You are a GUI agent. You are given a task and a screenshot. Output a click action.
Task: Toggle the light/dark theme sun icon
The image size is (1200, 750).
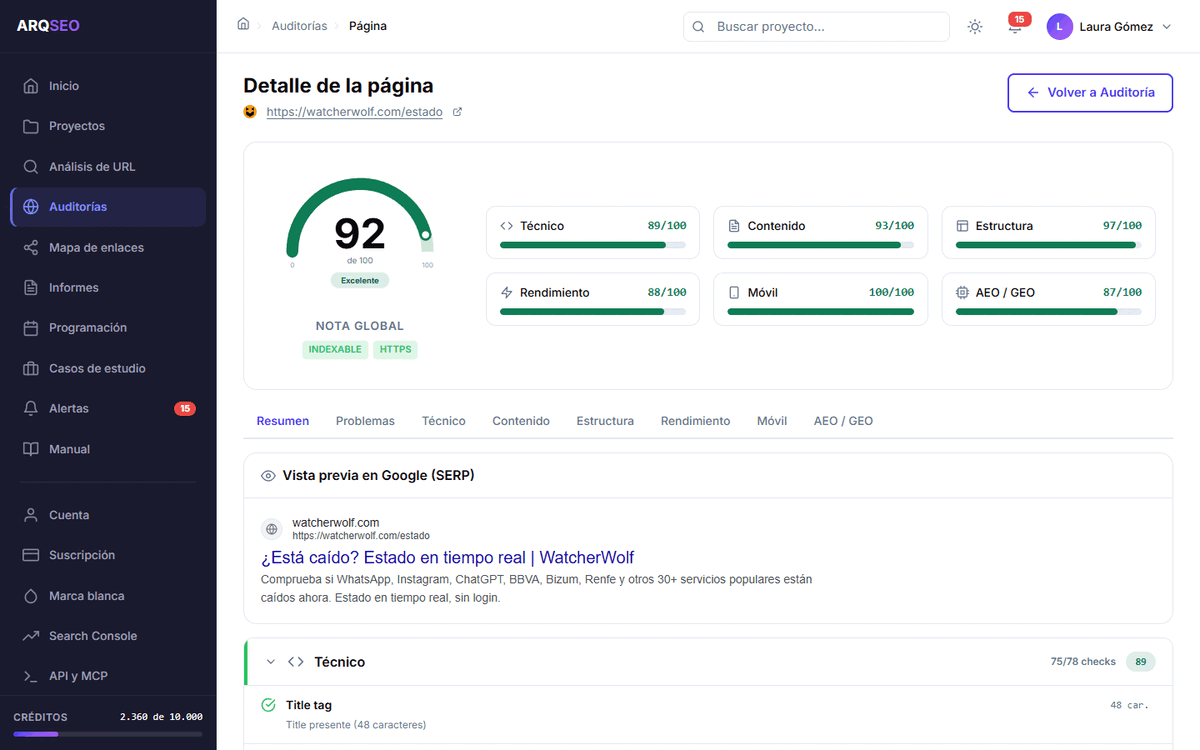975,27
